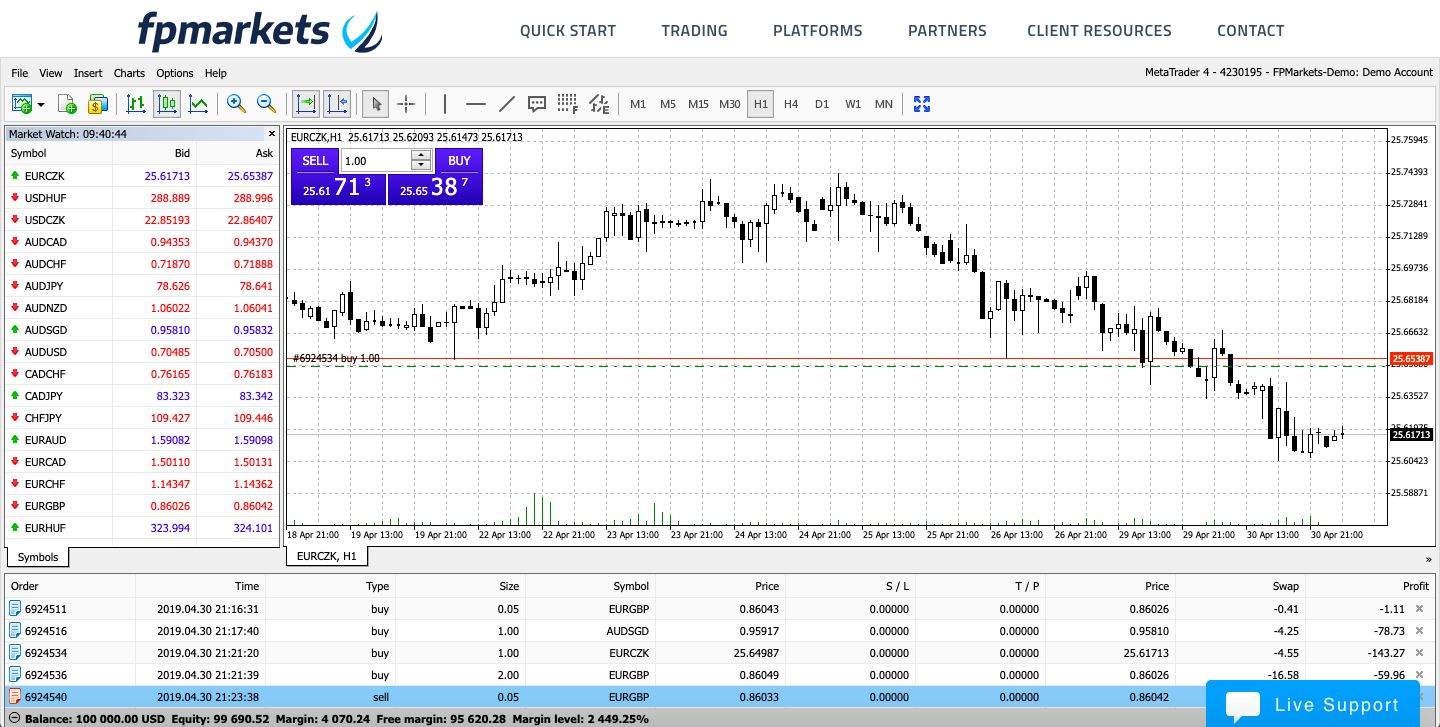Click the Zoom In magnifier
The image size is (1440, 727).
tap(236, 103)
